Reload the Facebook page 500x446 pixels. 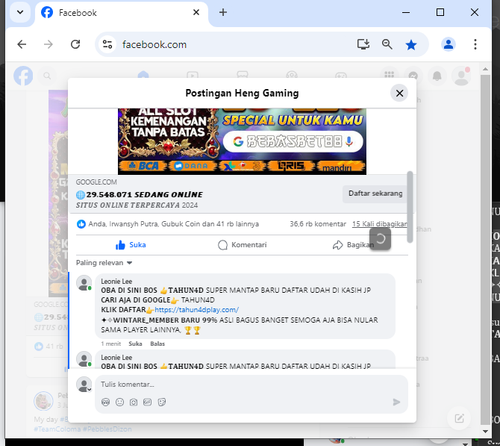tap(76, 44)
